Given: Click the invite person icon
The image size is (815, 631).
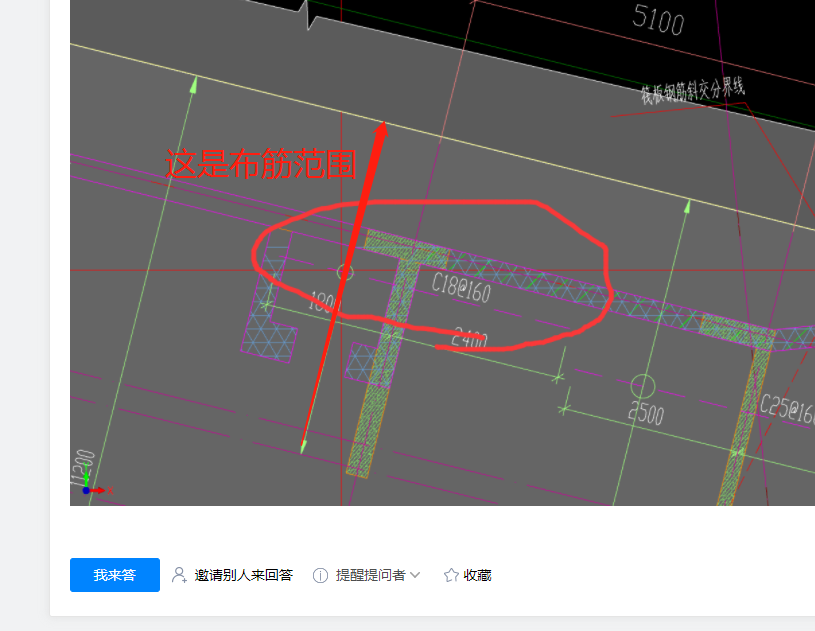Looking at the screenshot, I should tap(179, 575).
